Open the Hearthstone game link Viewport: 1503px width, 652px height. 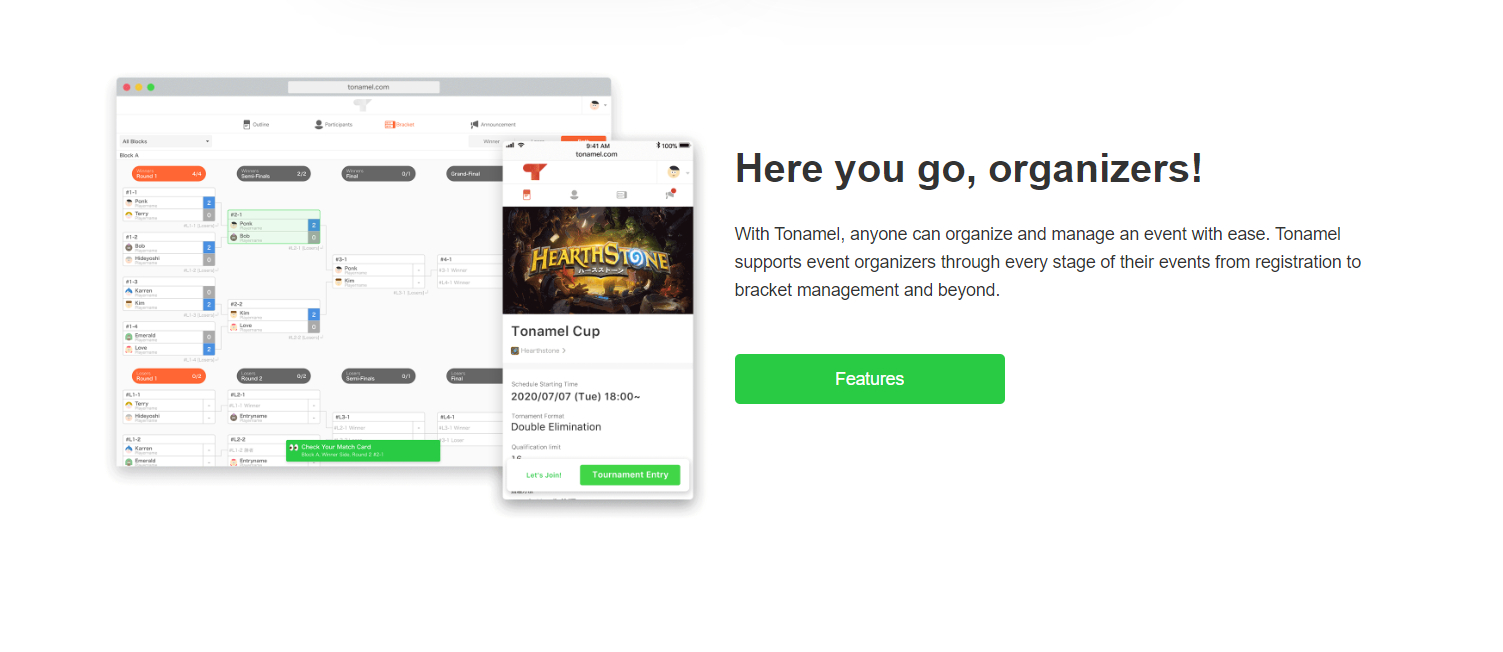tap(539, 351)
